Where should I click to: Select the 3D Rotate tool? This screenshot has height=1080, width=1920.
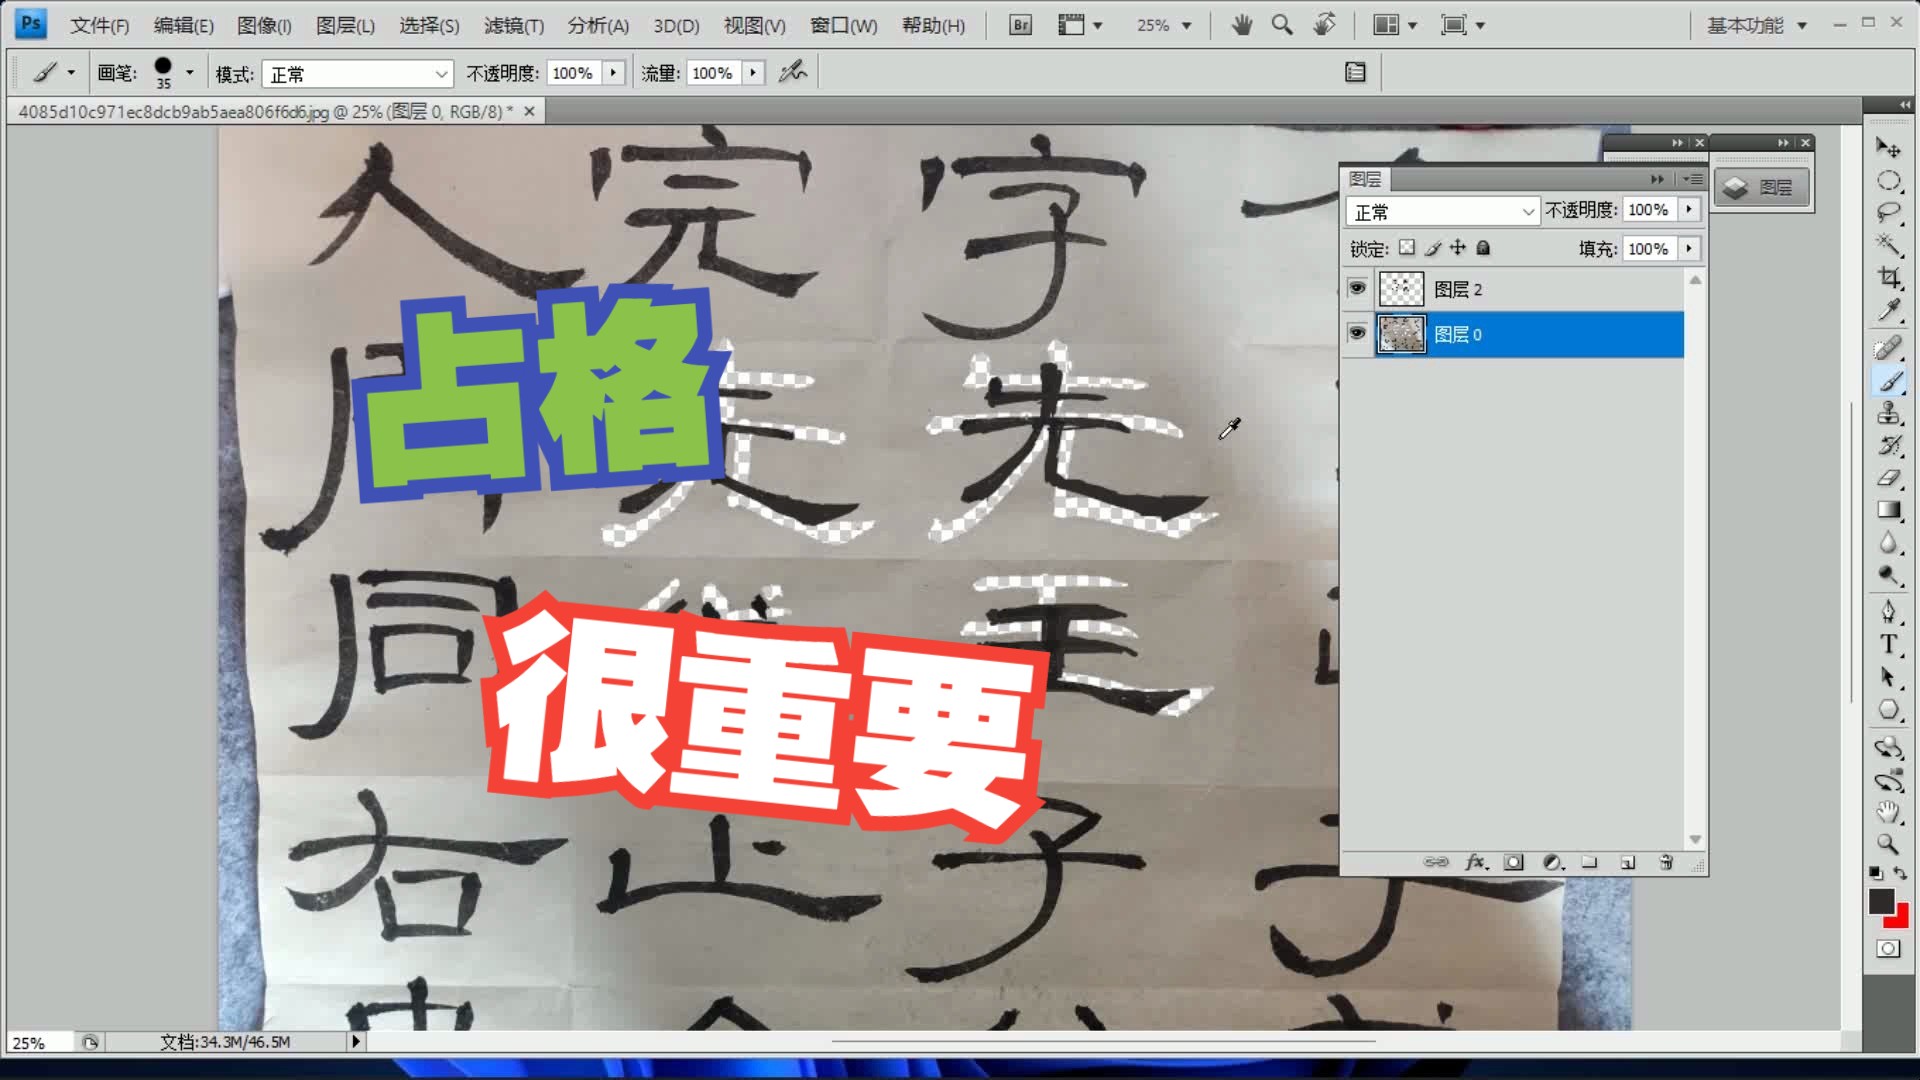tap(1888, 747)
